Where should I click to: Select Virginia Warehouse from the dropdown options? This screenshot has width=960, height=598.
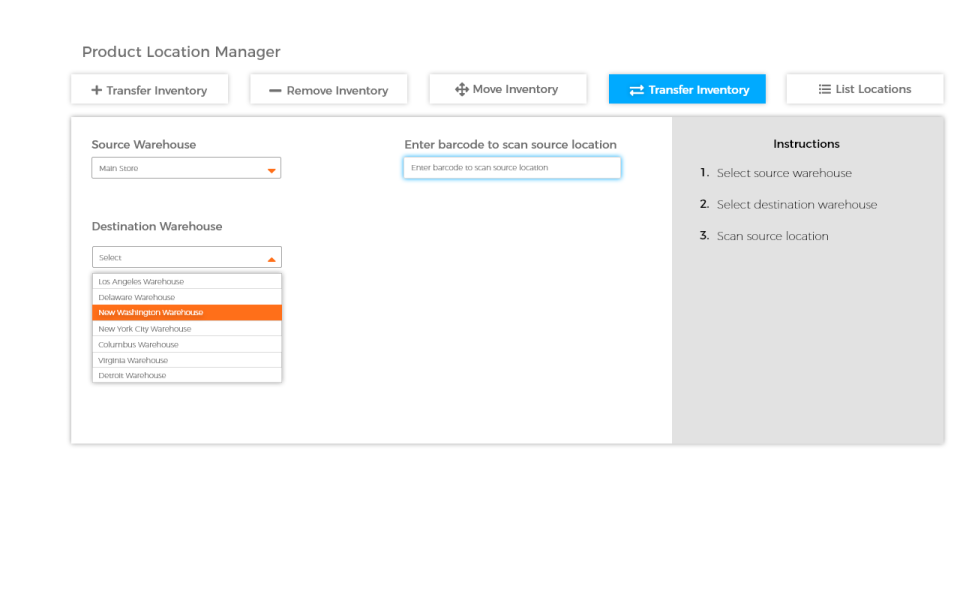click(x=186, y=360)
